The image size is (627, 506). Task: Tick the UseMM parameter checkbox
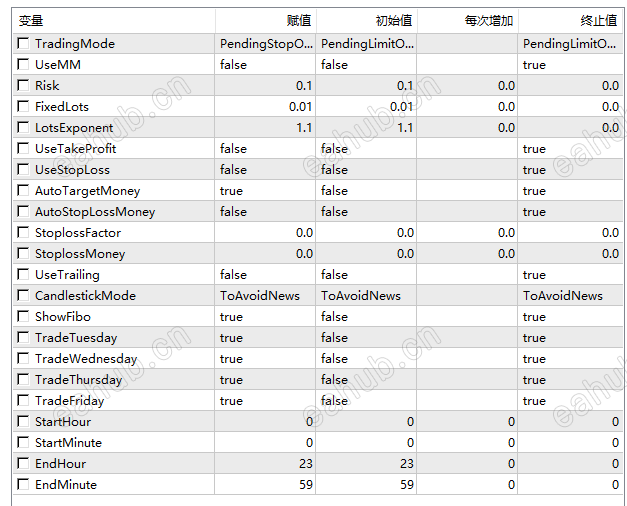[x=23, y=65]
